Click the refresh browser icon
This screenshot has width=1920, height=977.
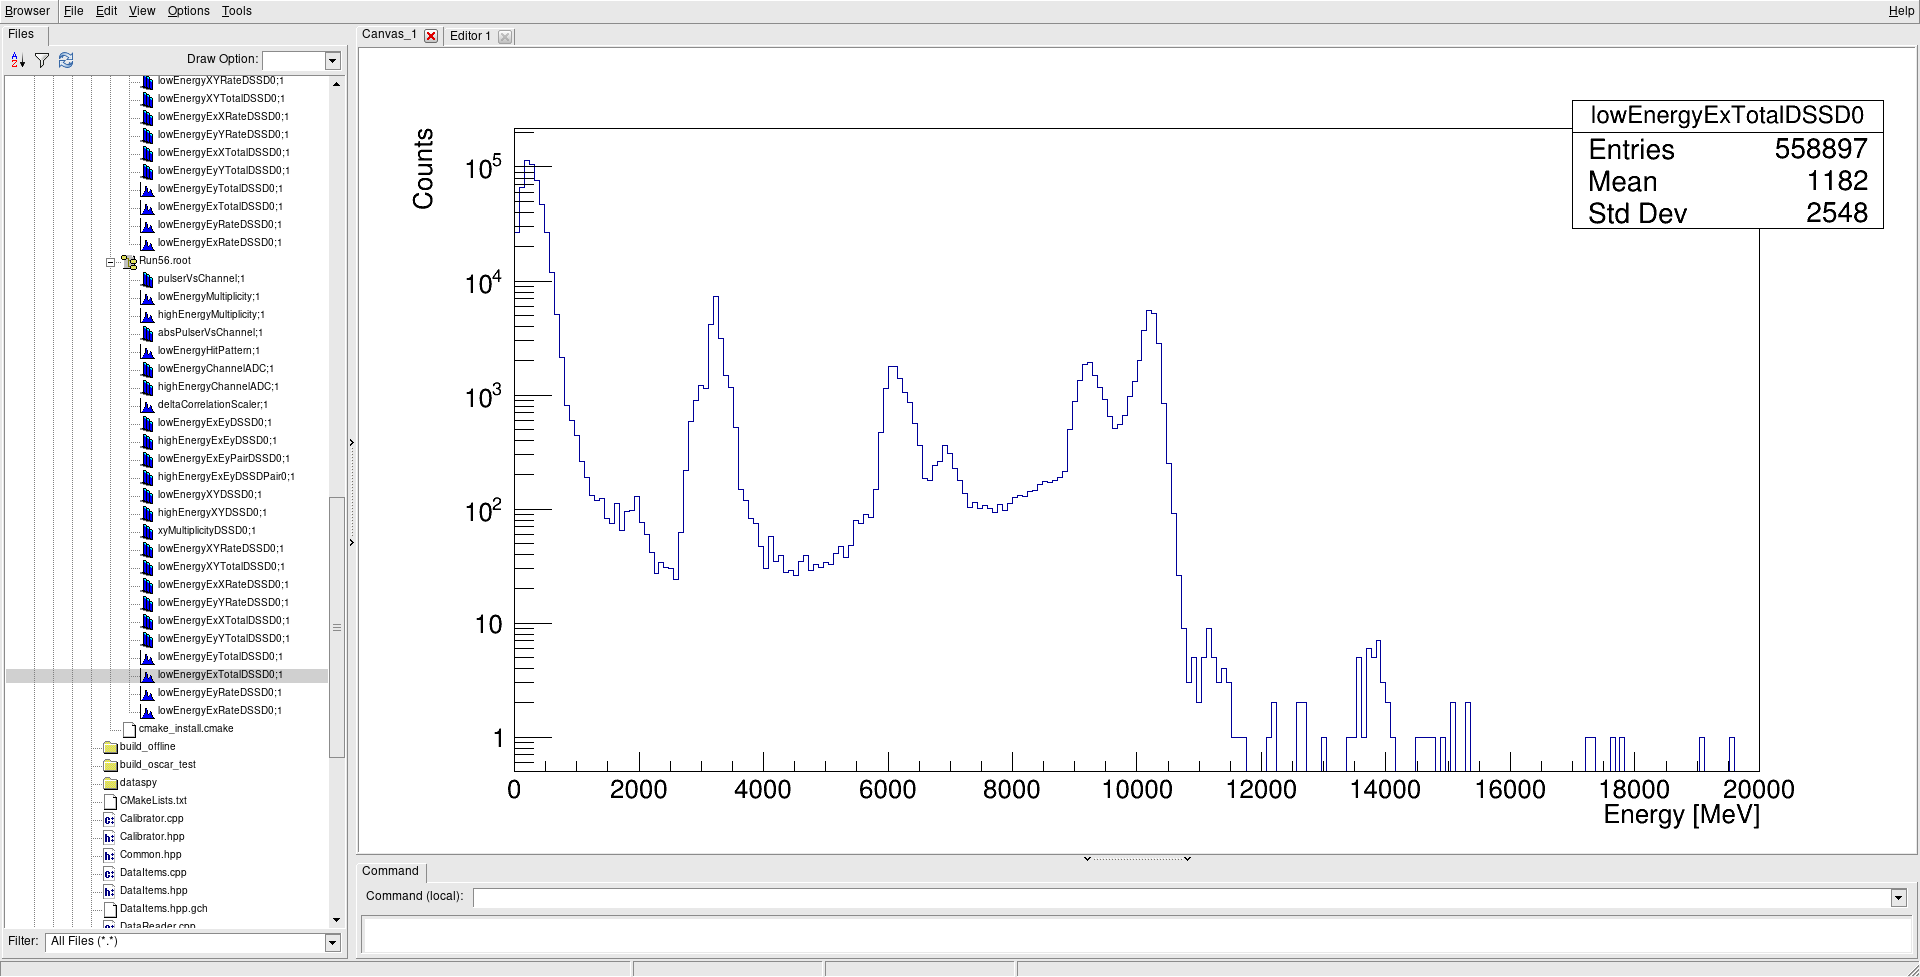66,61
